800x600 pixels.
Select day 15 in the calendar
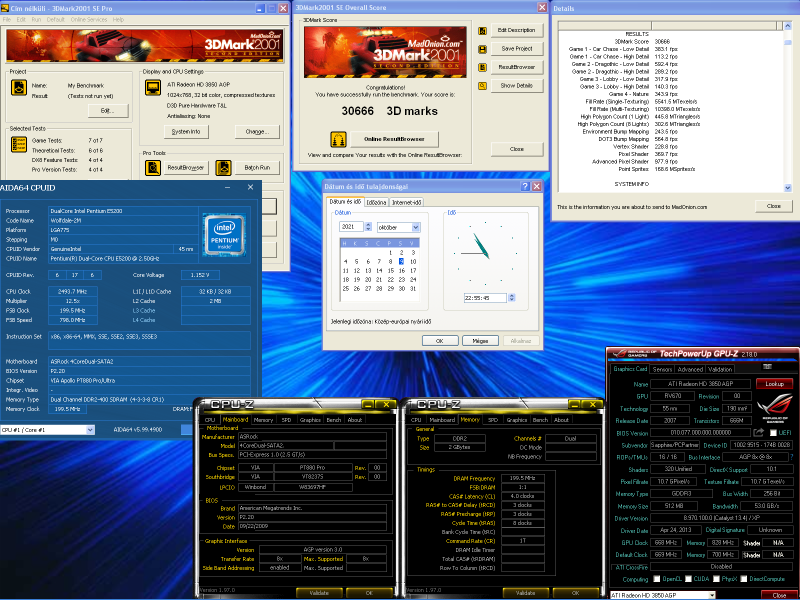point(390,271)
